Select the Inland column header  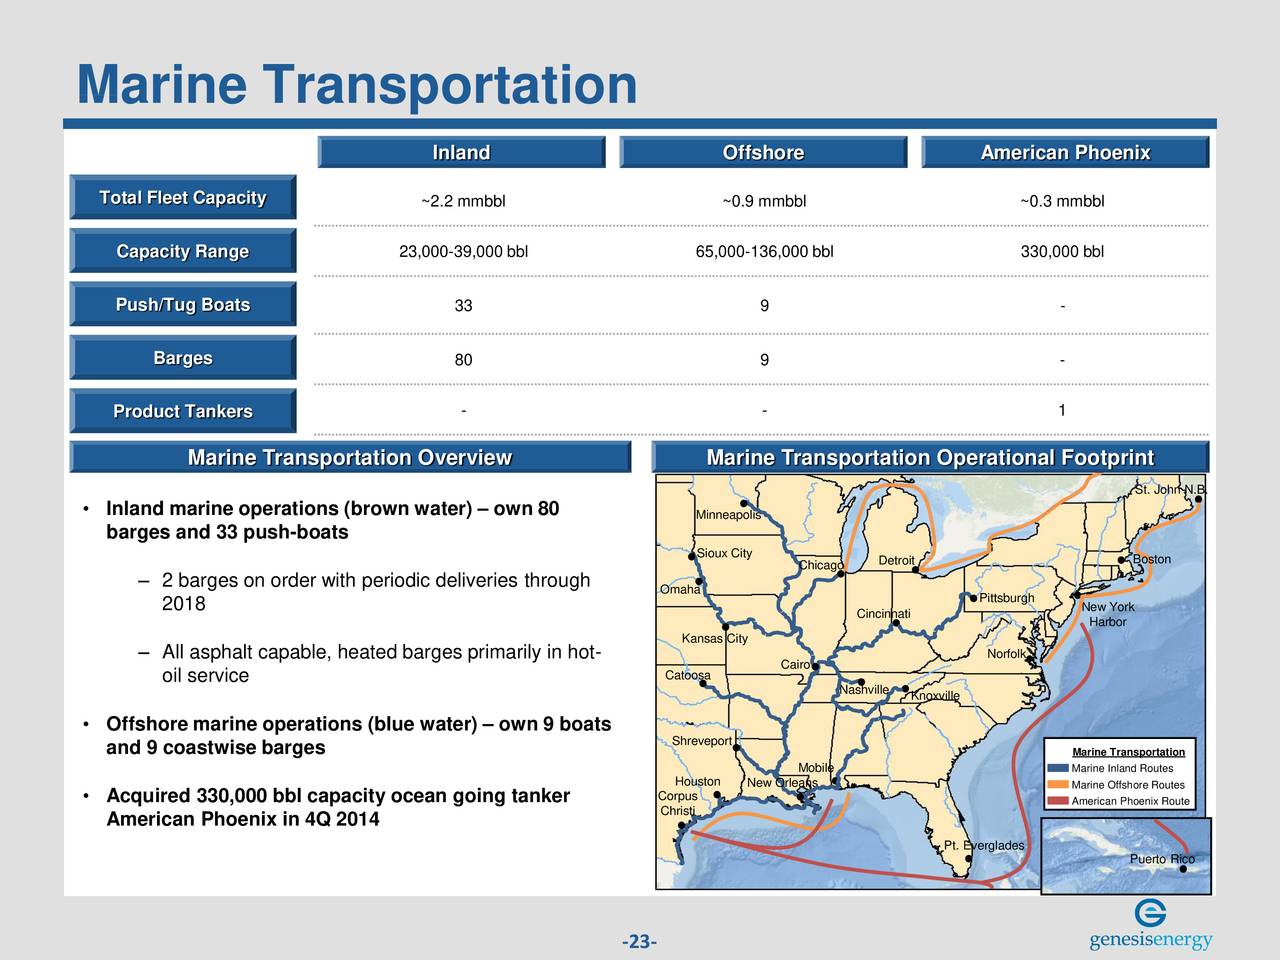point(461,152)
